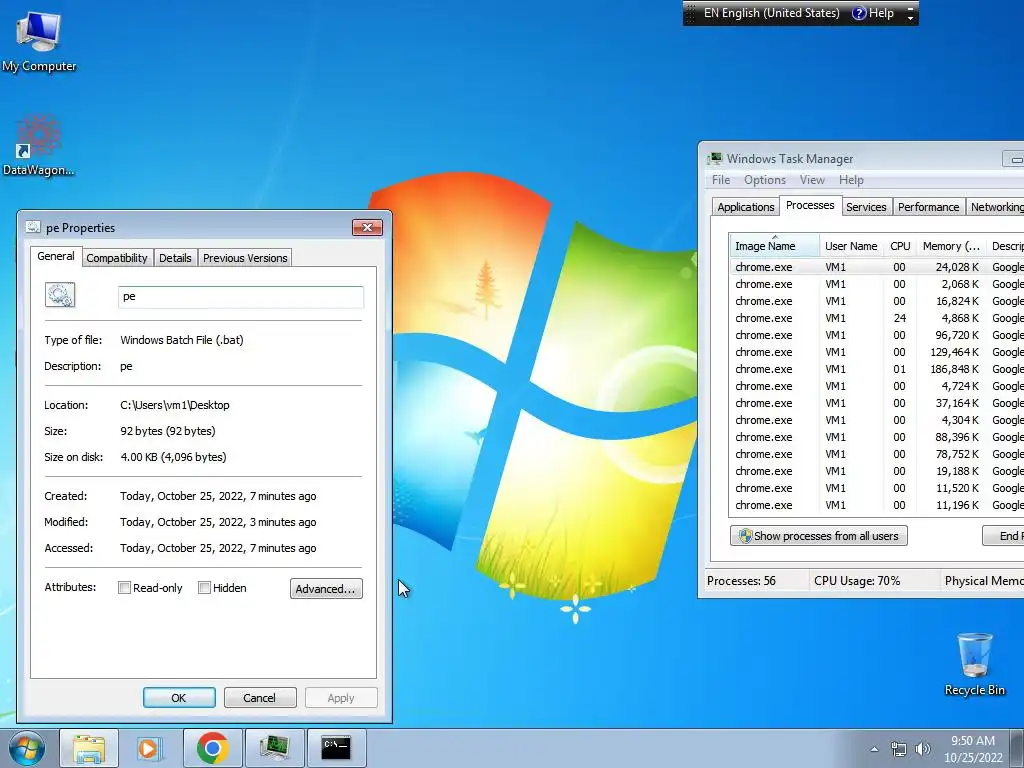Viewport: 1024px width, 768px height.
Task: Select chrome.exe row with CPU 24
Action: pos(876,318)
